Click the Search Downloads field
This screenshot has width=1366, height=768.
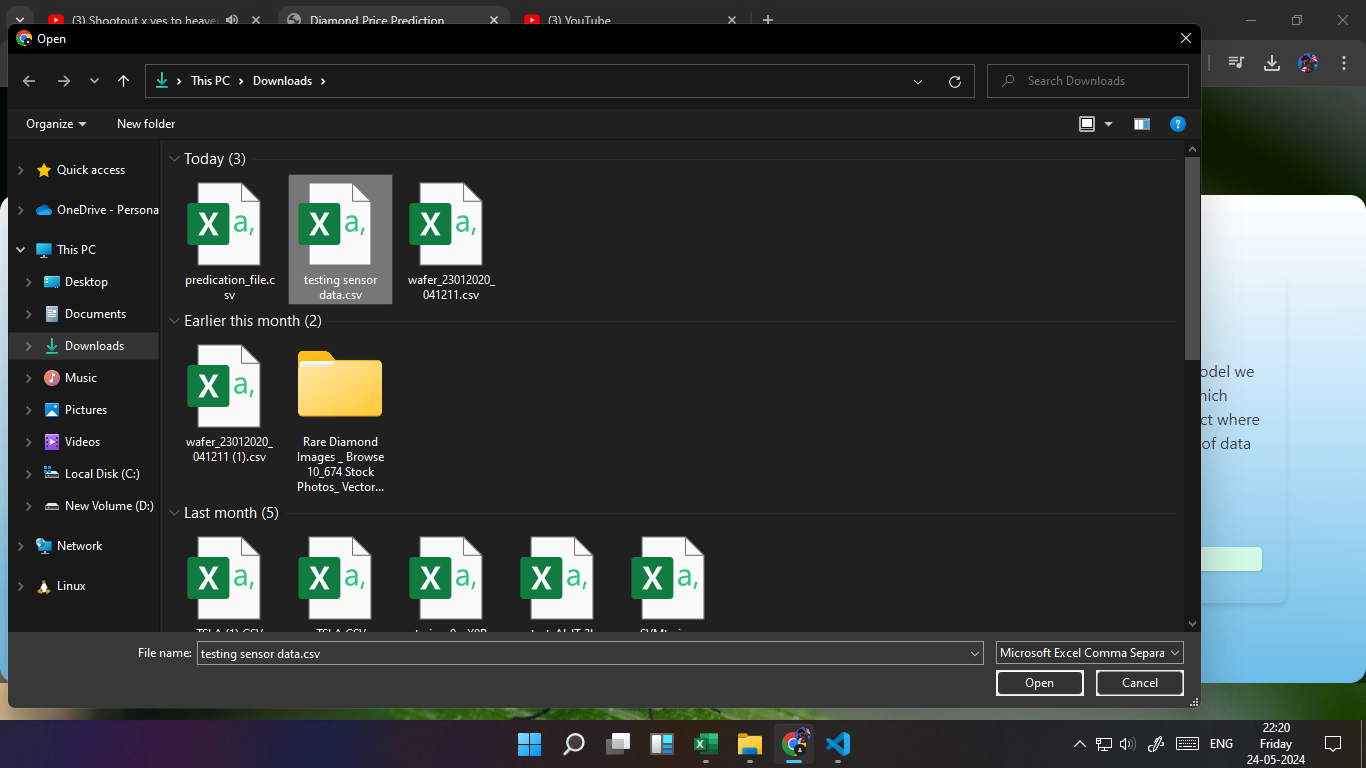pyautogui.click(x=1088, y=81)
